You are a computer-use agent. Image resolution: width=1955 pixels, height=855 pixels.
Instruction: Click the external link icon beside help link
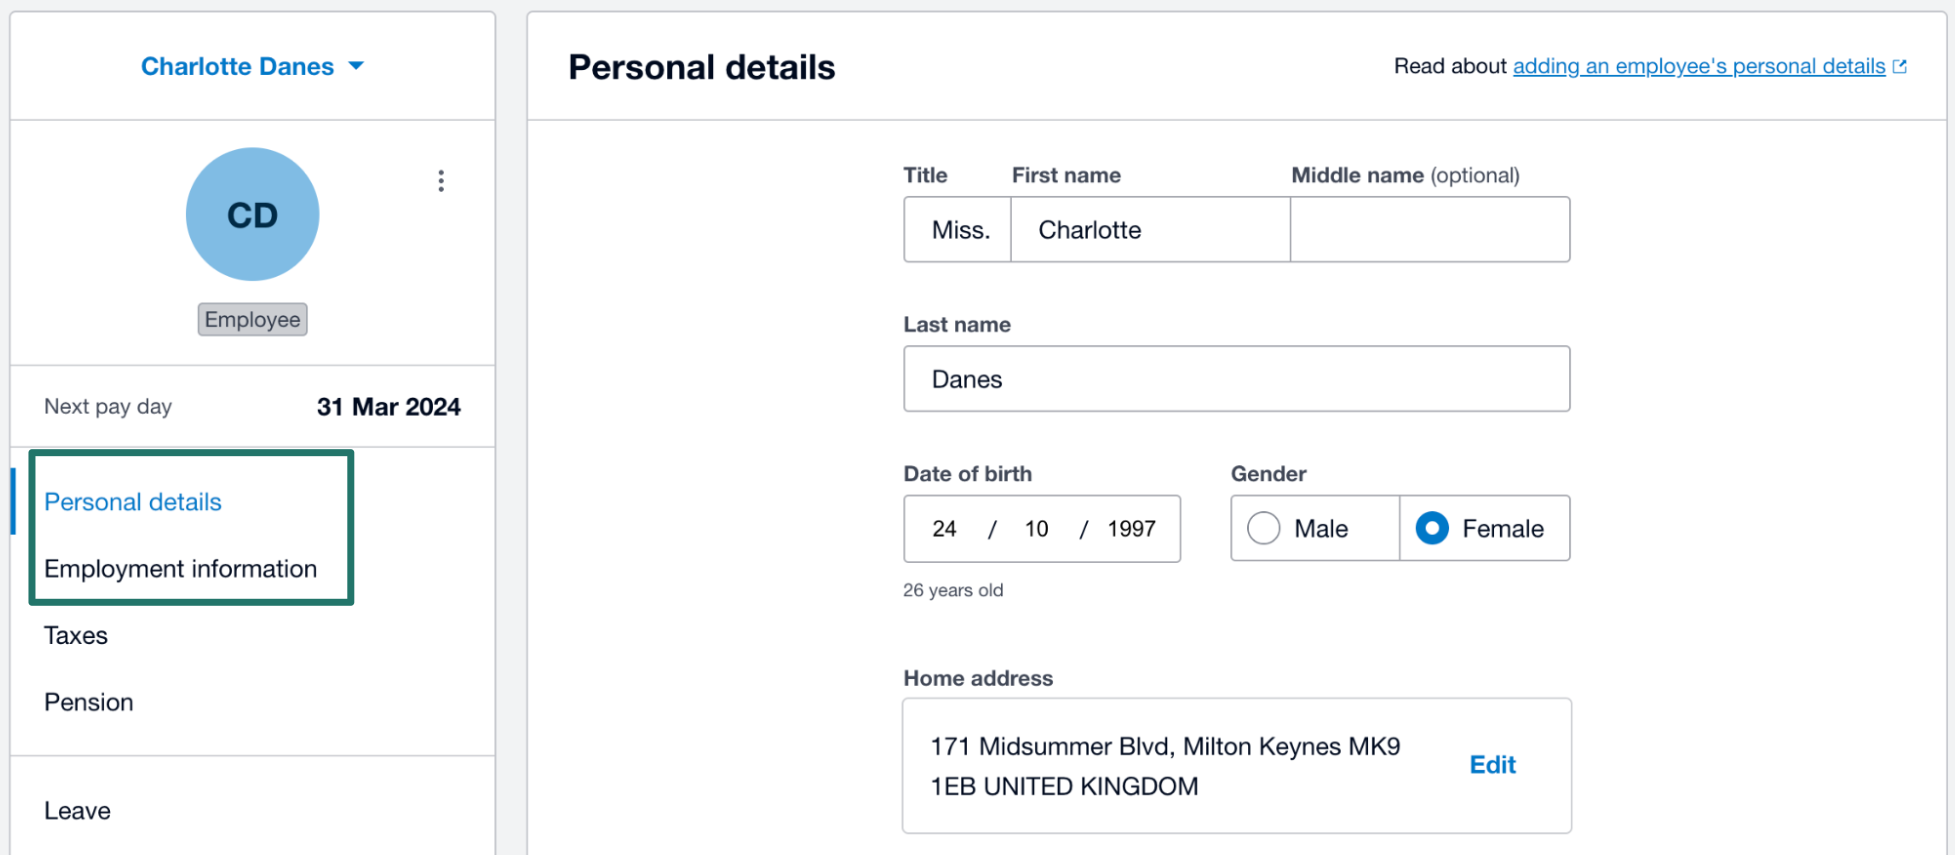coord(1900,66)
